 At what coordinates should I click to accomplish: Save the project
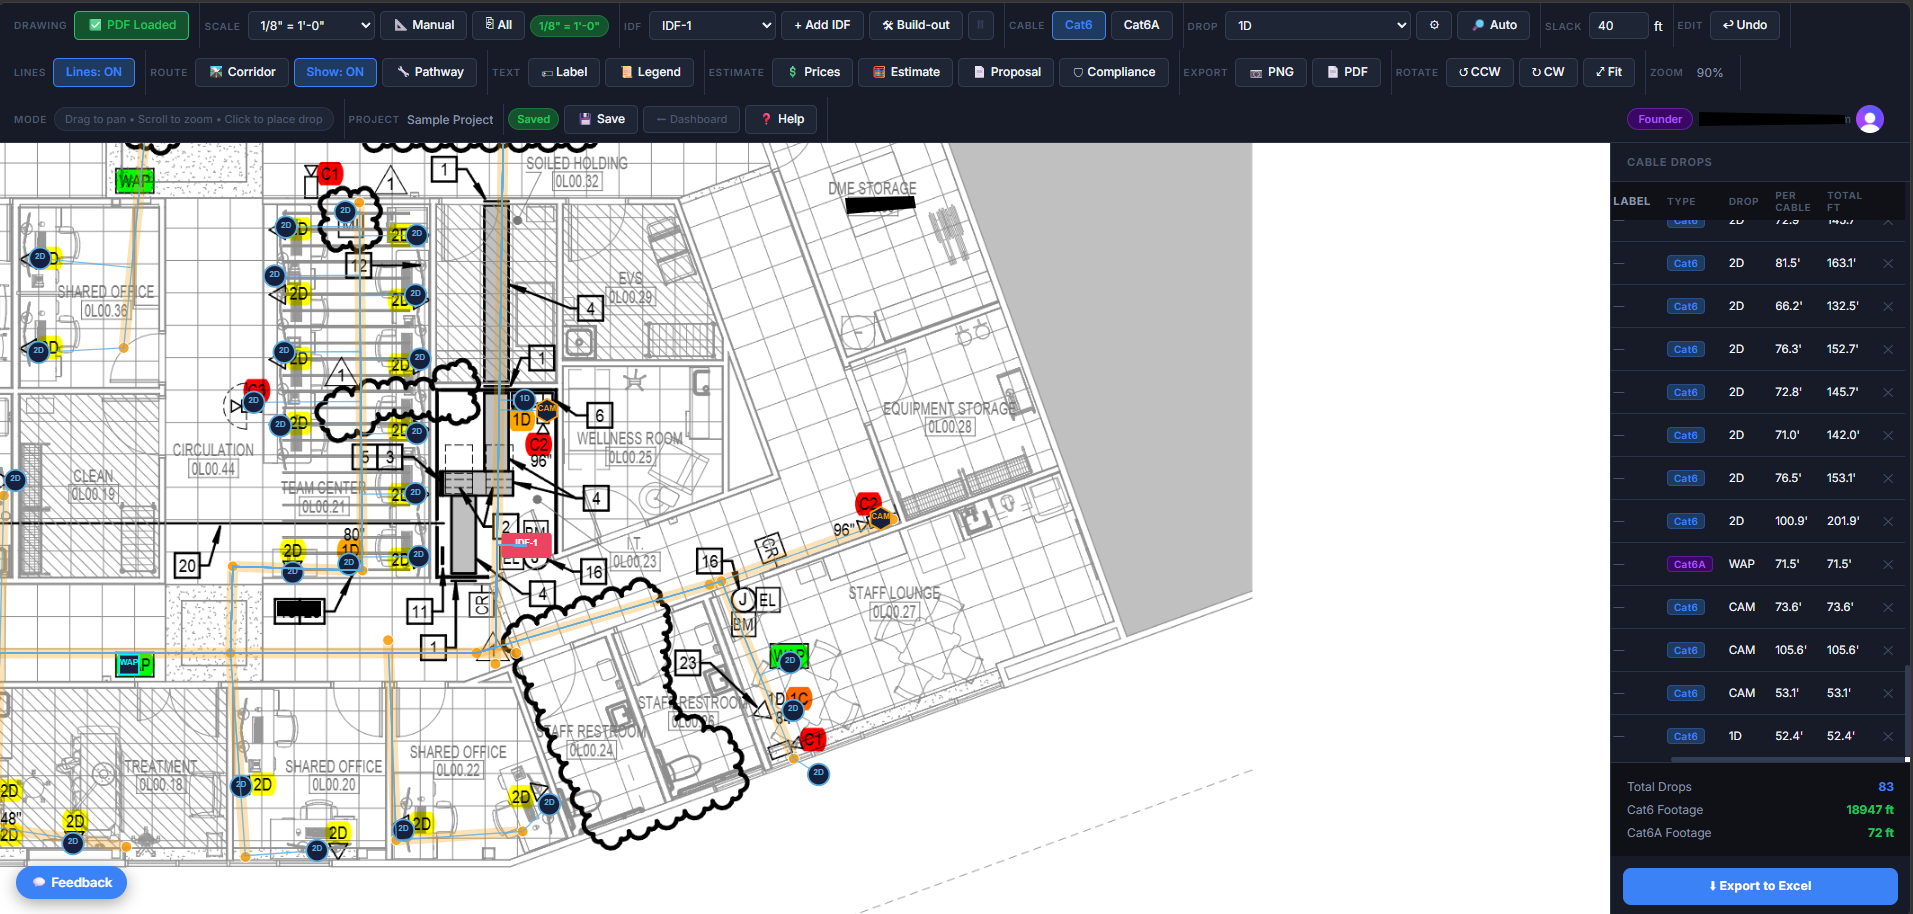point(601,119)
